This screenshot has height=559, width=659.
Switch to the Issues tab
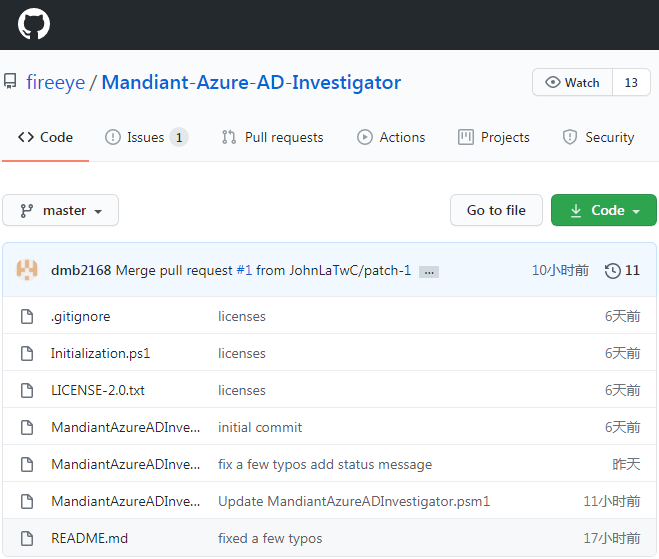[145, 138]
